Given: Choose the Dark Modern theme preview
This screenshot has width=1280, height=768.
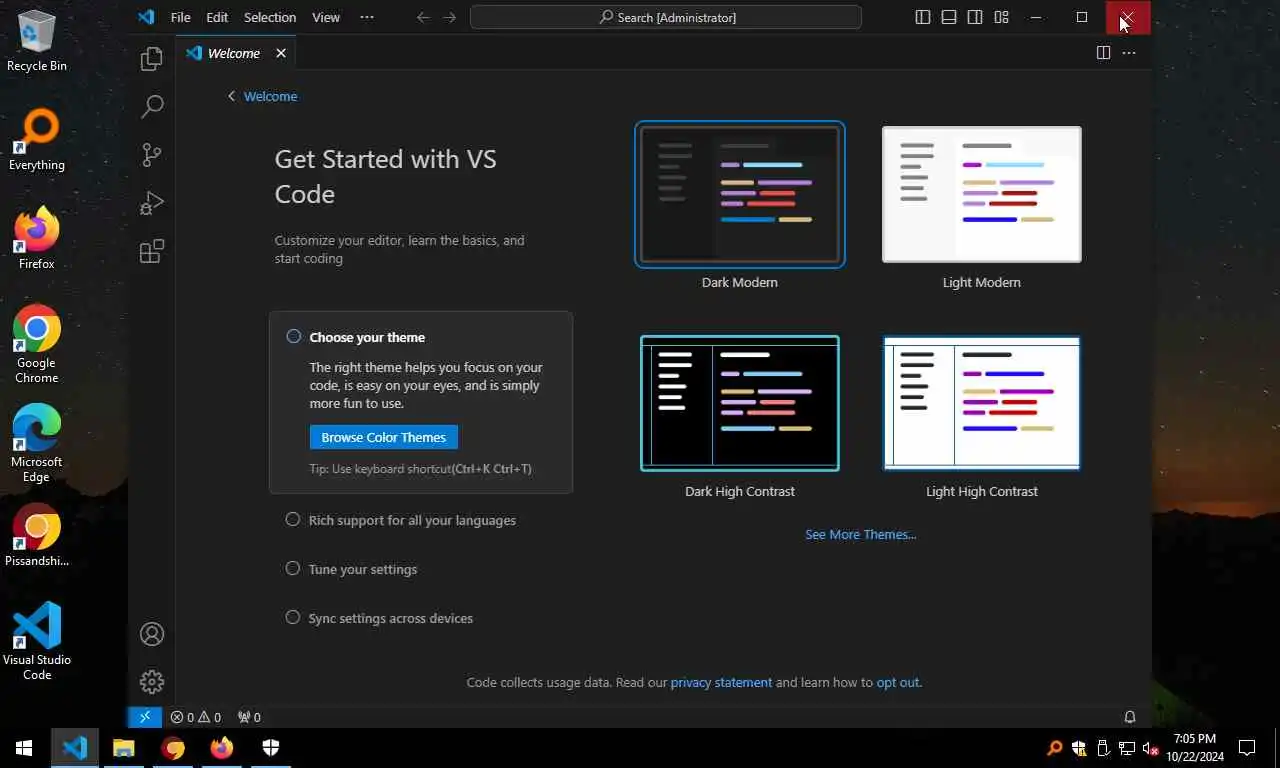Looking at the screenshot, I should [740, 194].
